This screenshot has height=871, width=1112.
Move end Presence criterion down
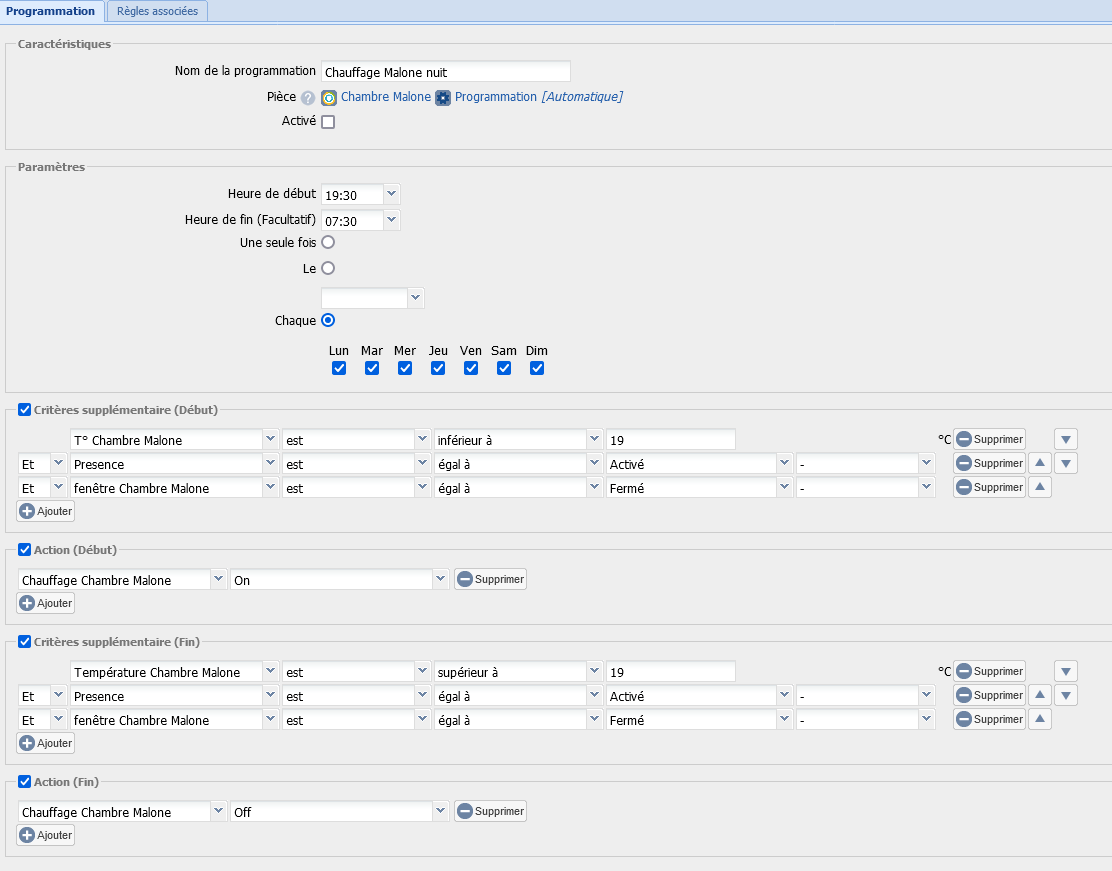pyautogui.click(x=1066, y=695)
